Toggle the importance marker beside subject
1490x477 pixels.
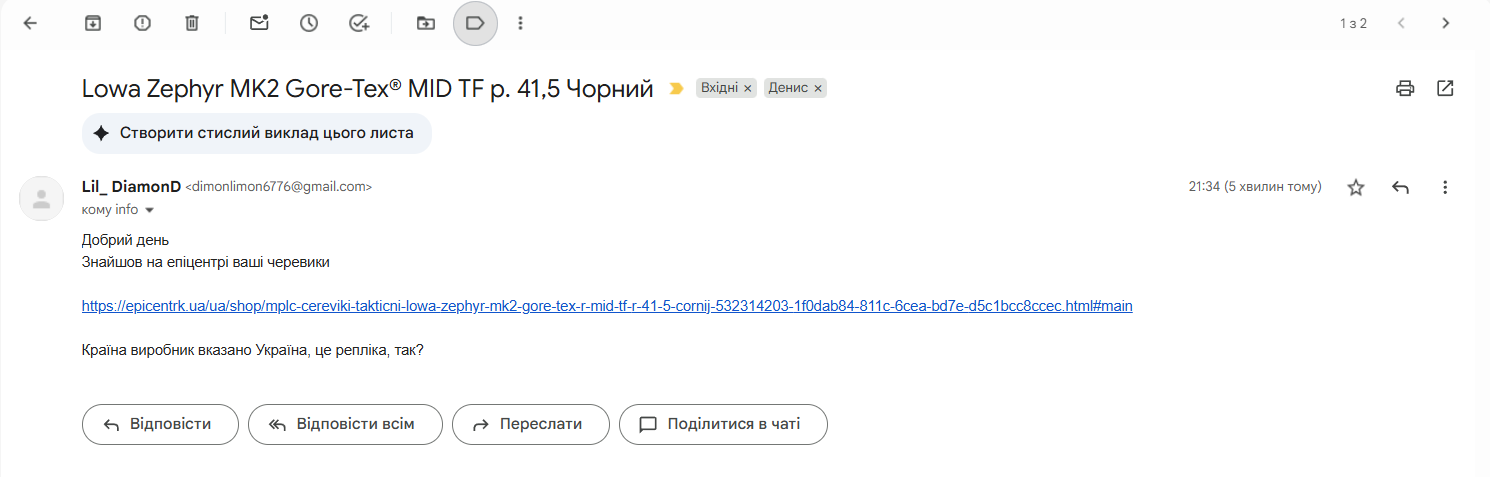(676, 89)
